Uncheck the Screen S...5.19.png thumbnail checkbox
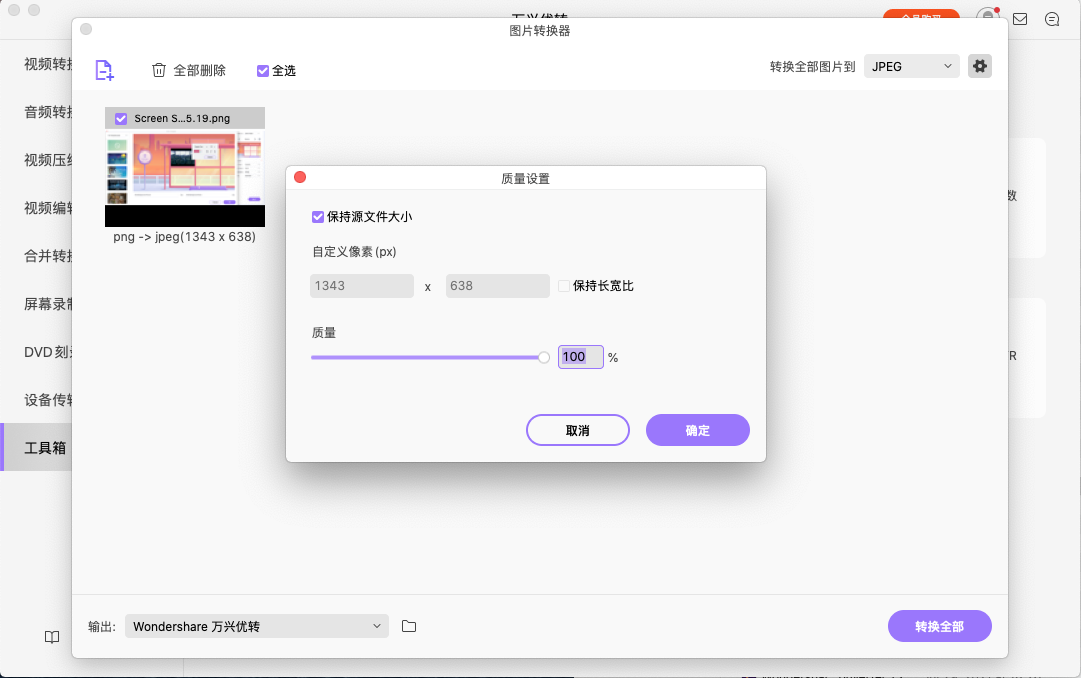 (x=121, y=117)
